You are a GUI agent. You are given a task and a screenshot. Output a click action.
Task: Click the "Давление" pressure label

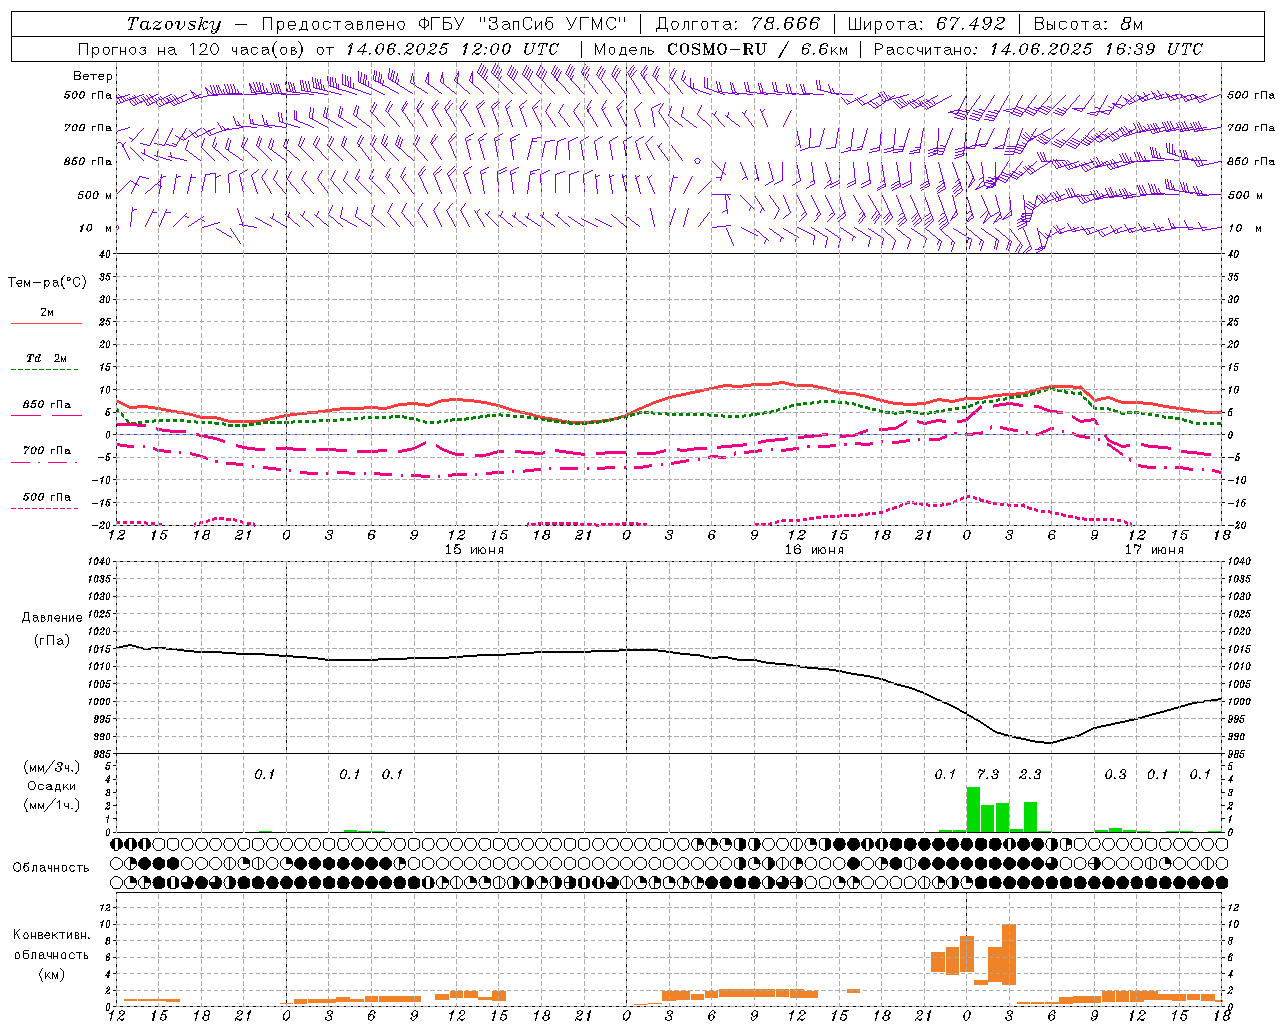[x=51, y=618]
